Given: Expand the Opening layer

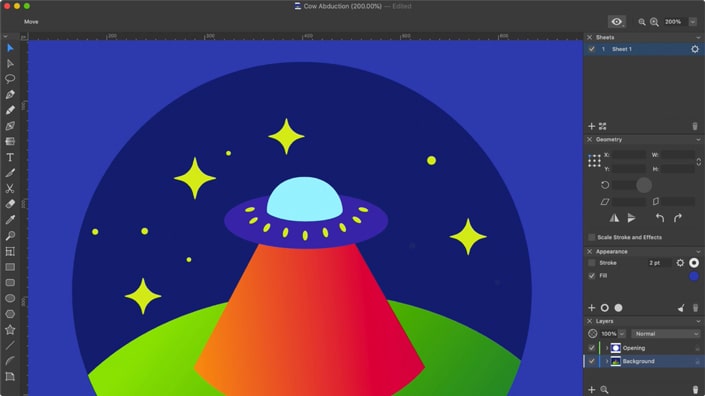Looking at the screenshot, I should tap(607, 348).
